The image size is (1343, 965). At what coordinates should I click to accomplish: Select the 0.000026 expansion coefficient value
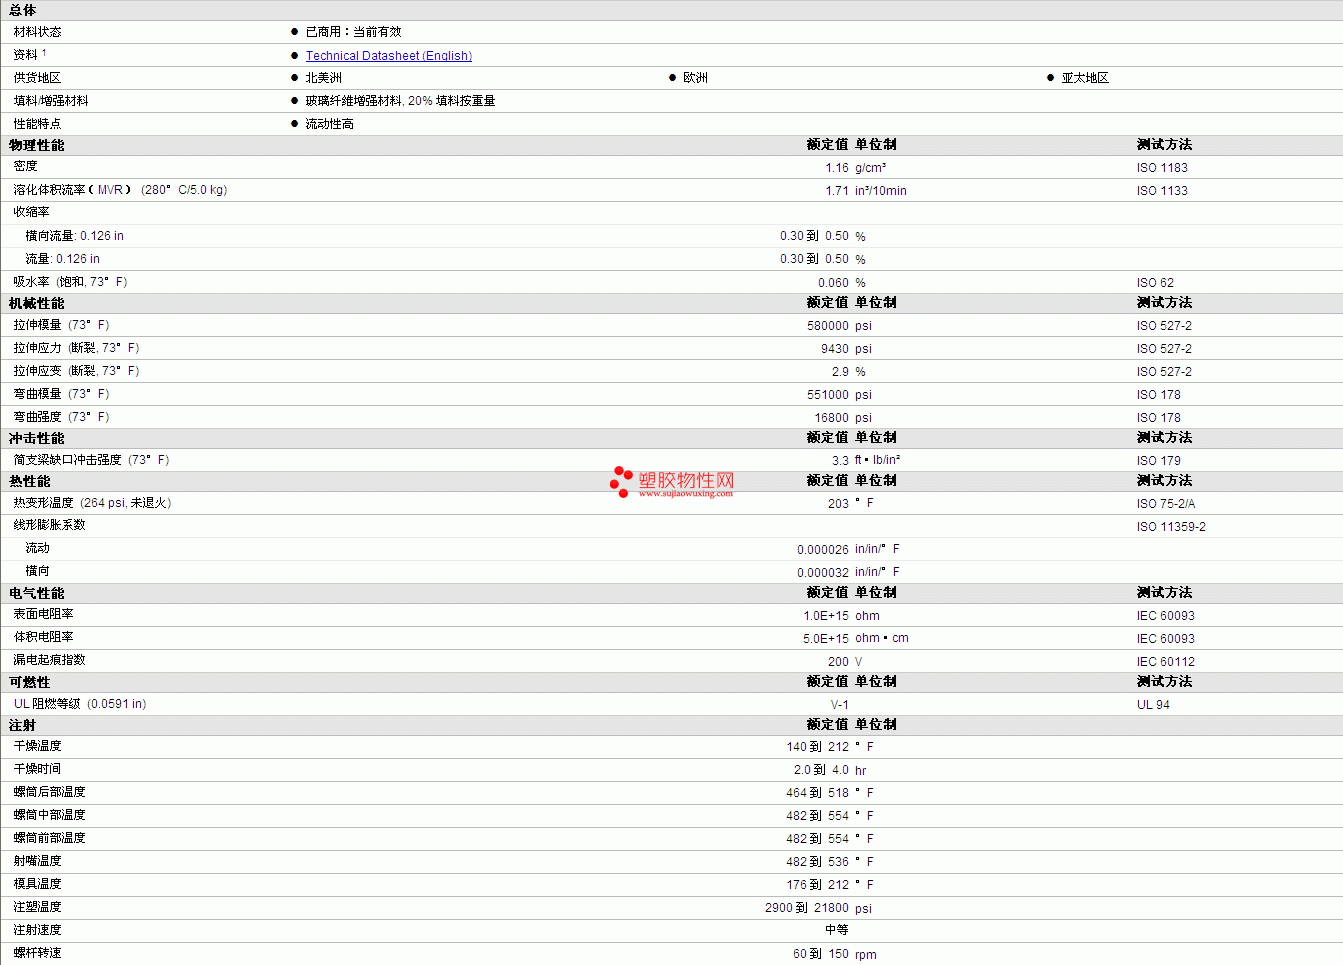point(823,550)
